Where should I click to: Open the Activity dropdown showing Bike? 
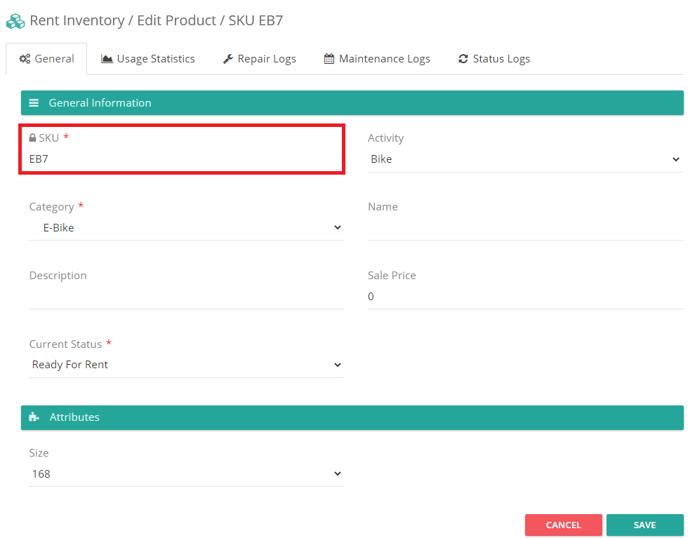[525, 159]
